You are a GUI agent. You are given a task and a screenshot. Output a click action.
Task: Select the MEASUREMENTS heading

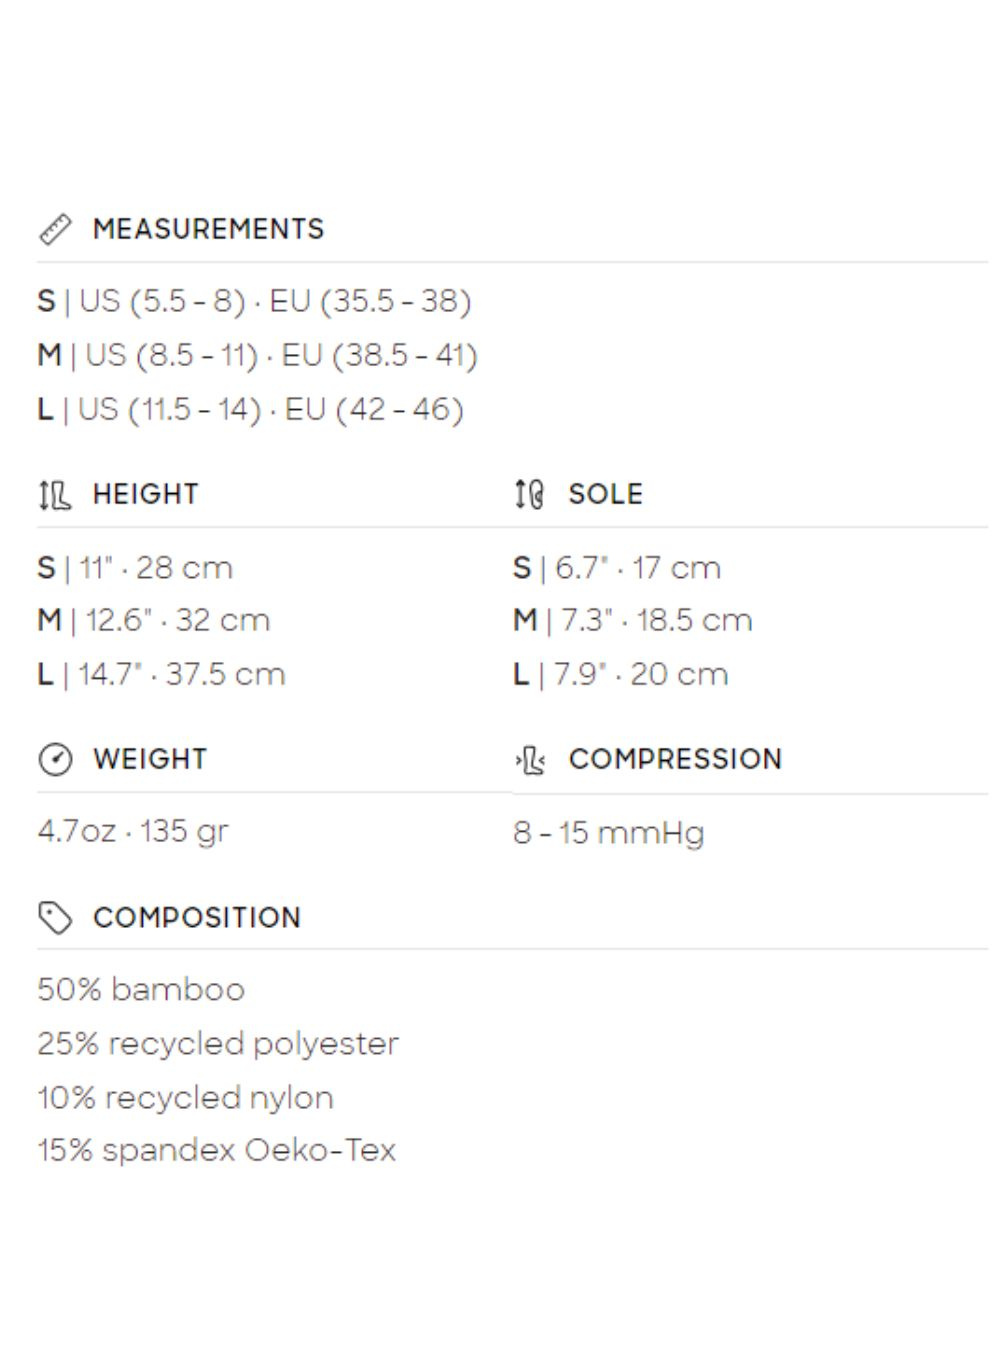click(x=208, y=229)
